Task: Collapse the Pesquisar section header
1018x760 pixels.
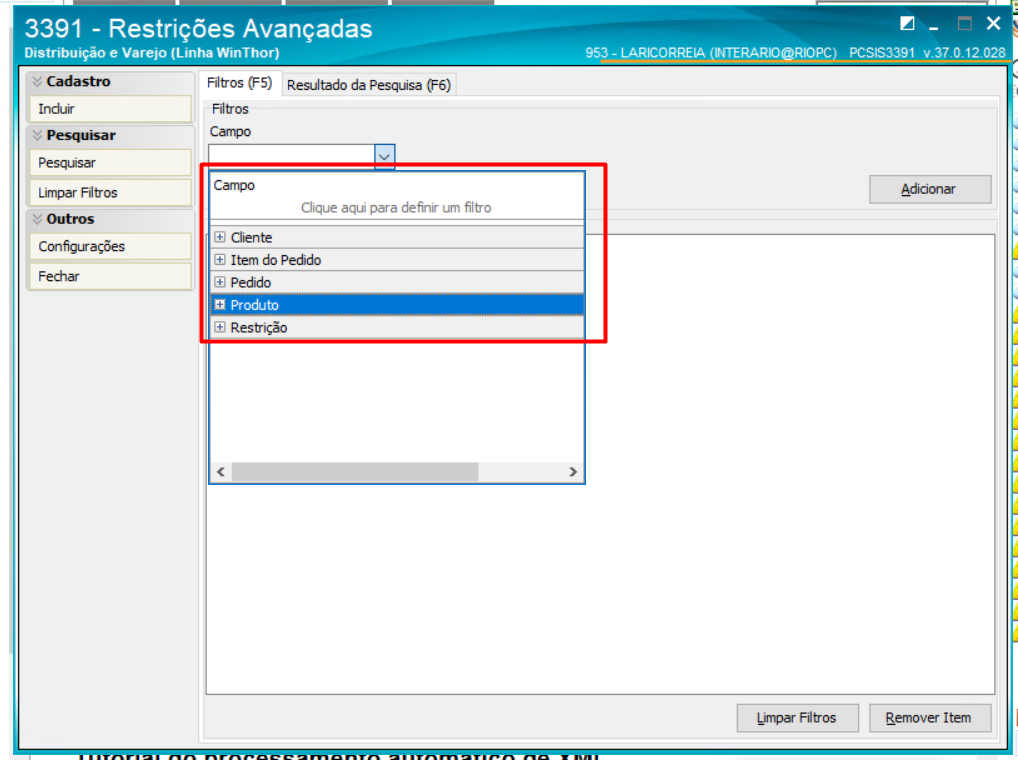Action: pyautogui.click(x=110, y=135)
